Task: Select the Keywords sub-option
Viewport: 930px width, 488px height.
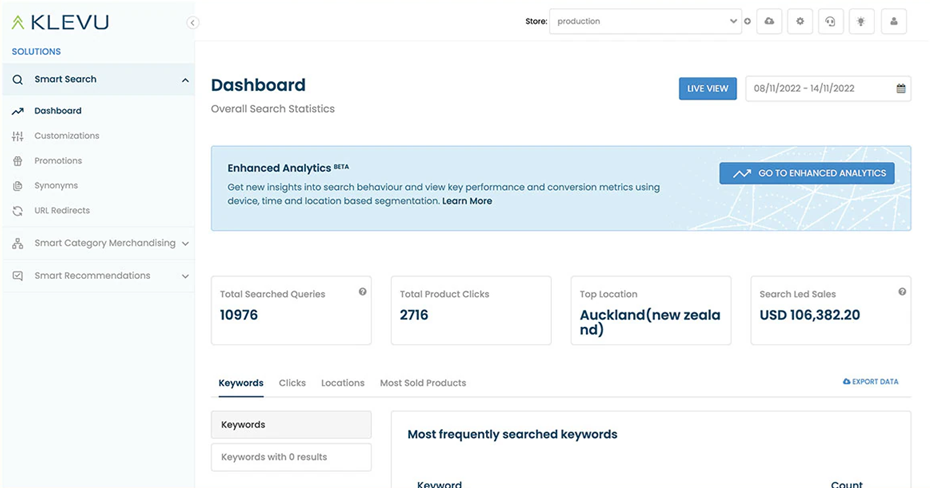Action: [x=291, y=425]
